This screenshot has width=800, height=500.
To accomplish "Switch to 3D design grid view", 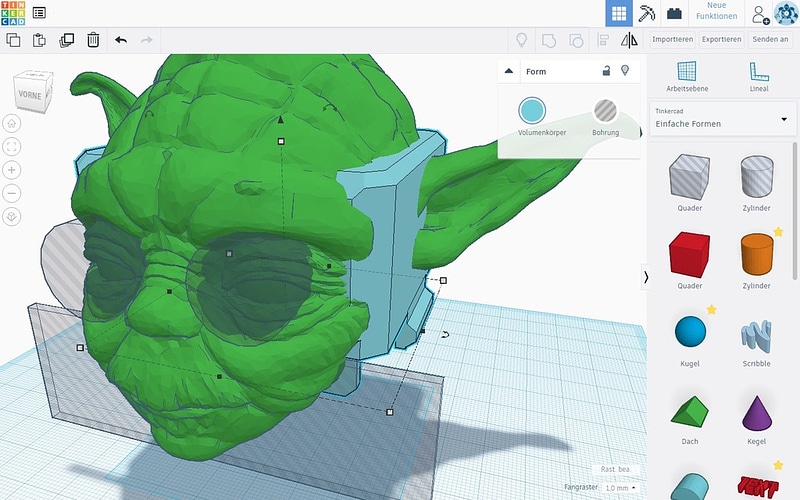I will 619,13.
